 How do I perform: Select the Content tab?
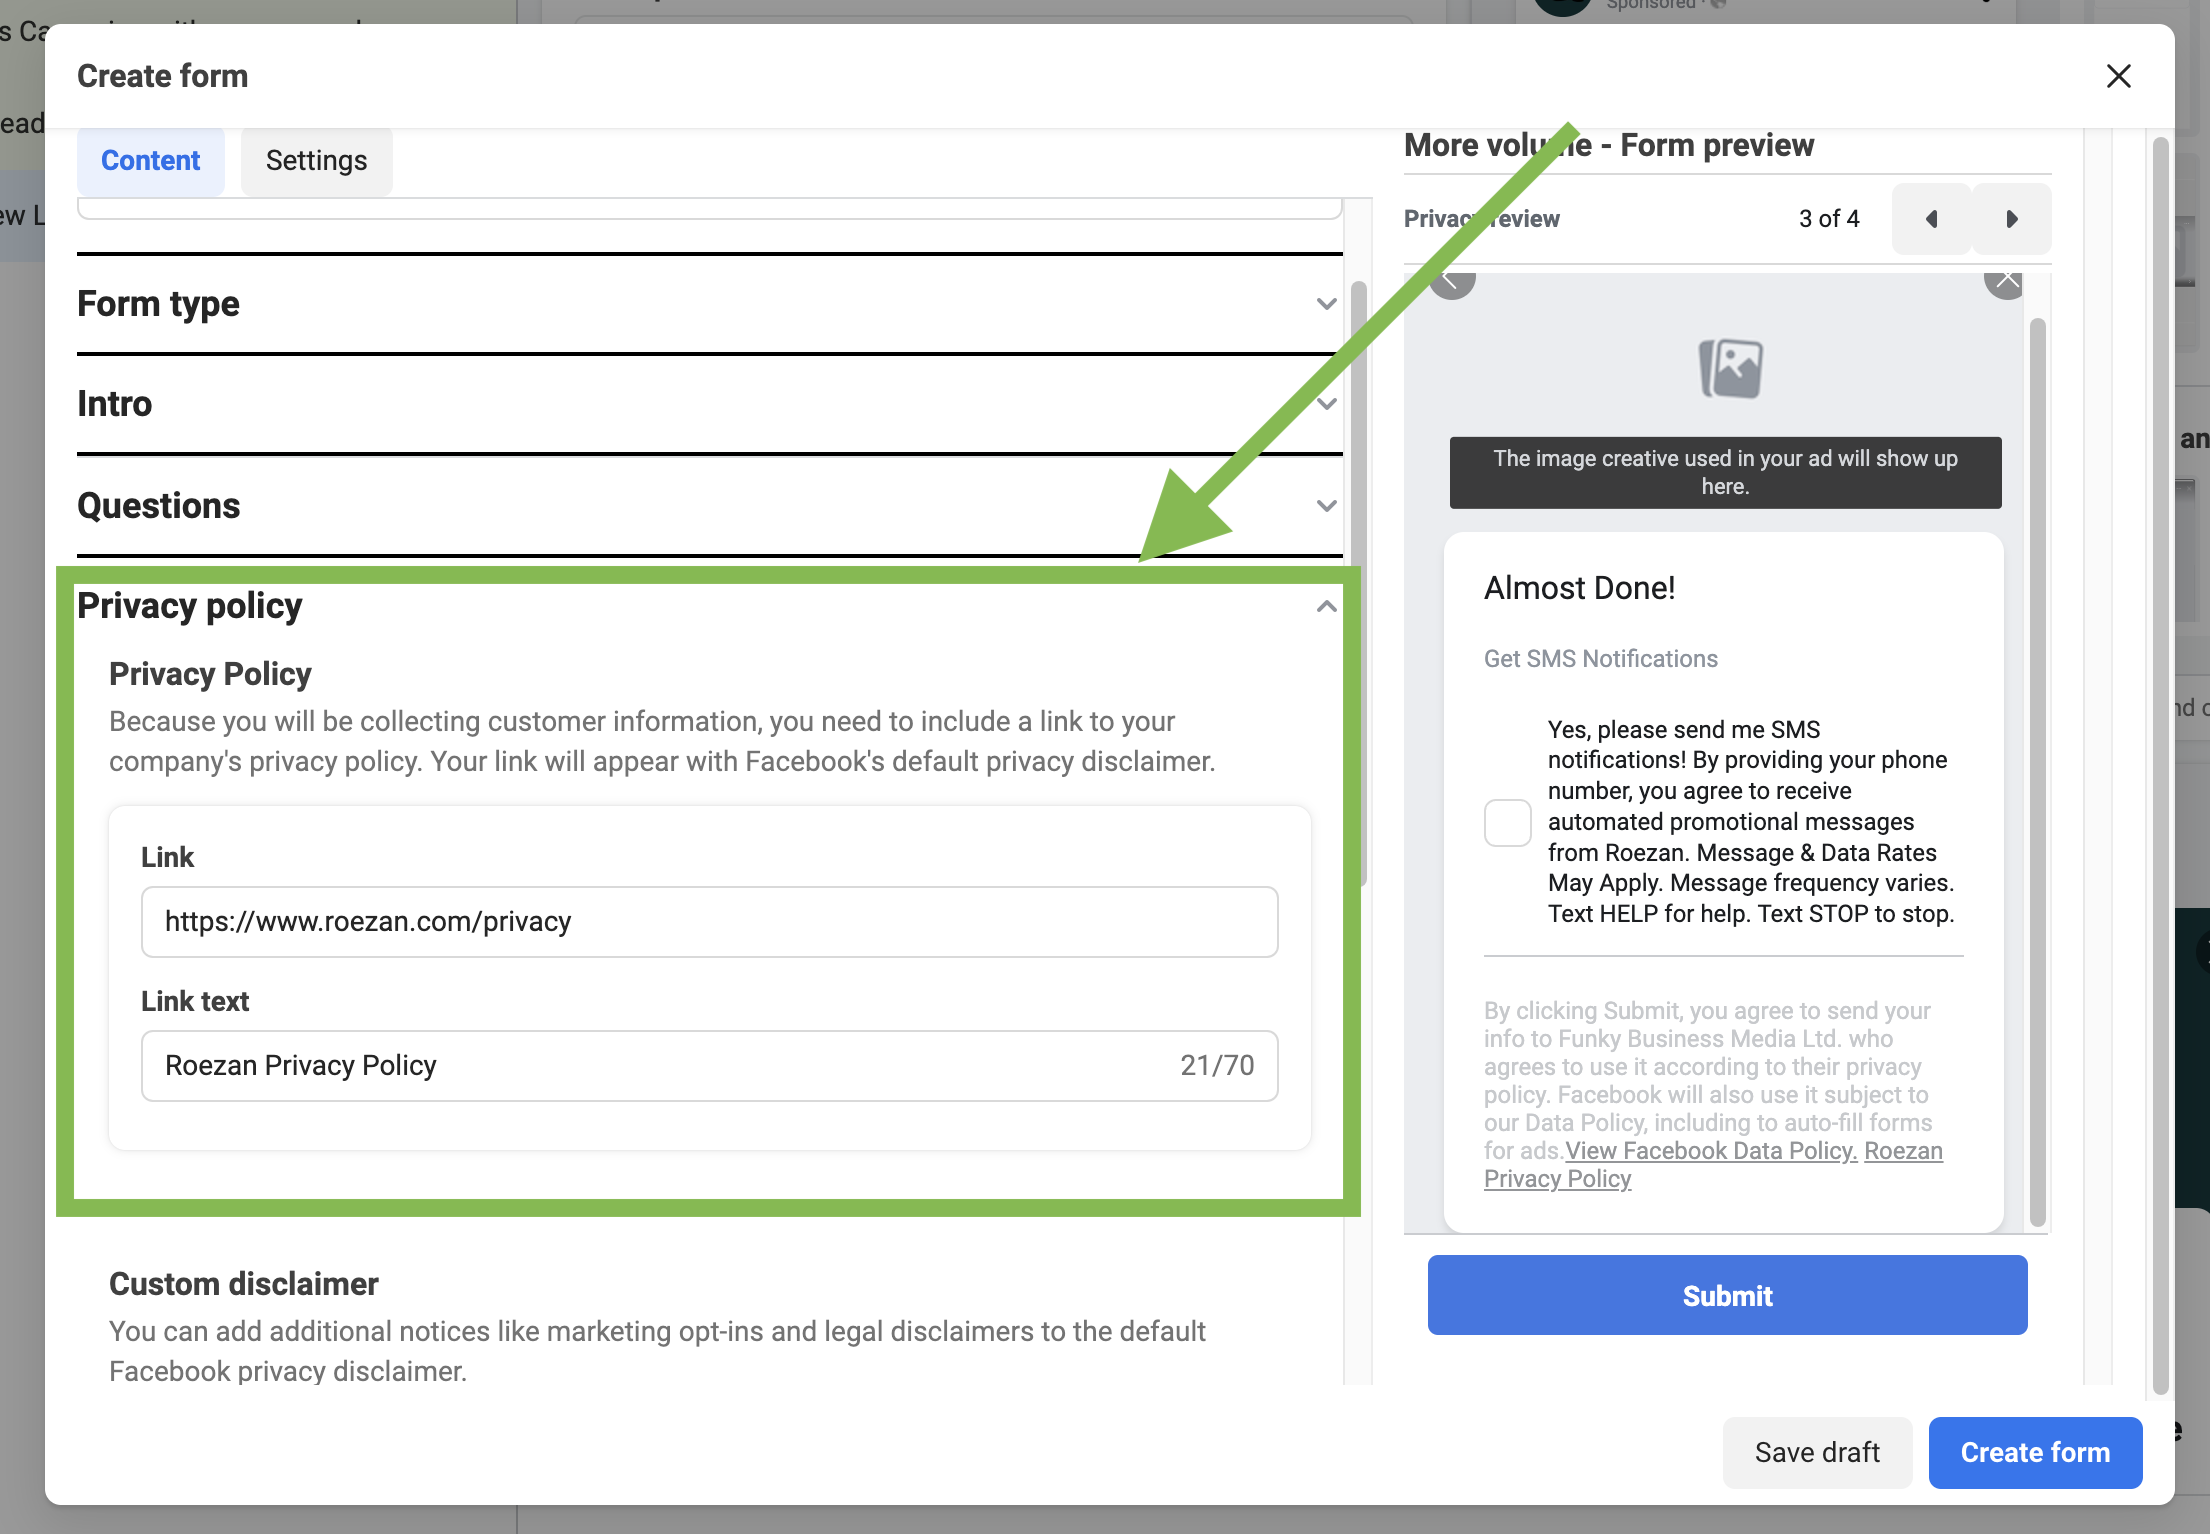(150, 161)
